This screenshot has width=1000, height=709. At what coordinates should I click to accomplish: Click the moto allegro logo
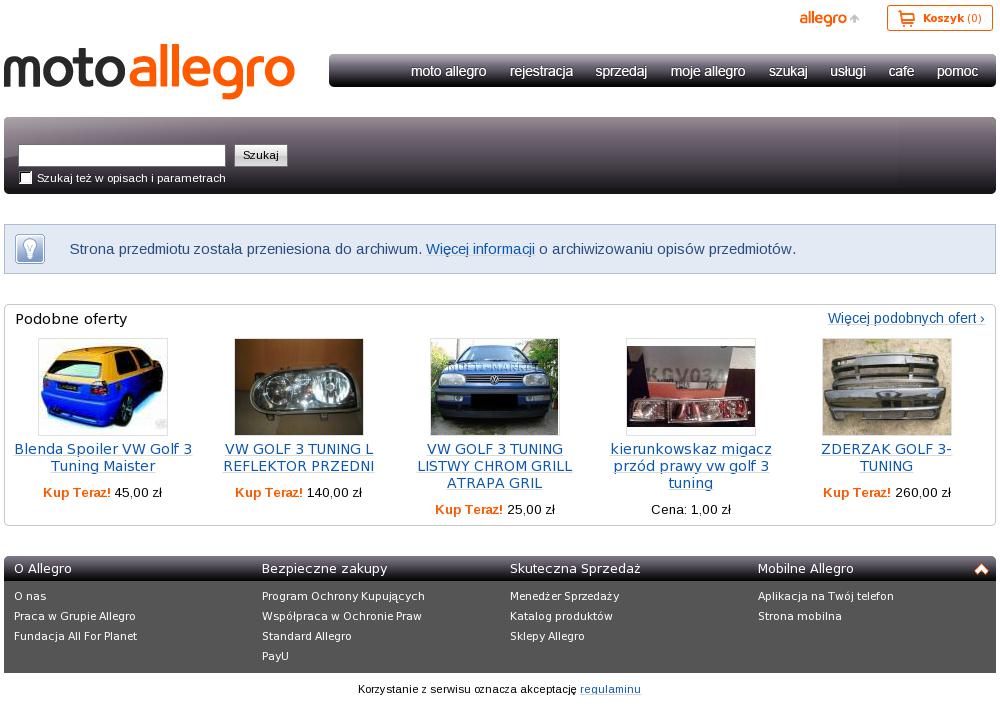click(149, 71)
